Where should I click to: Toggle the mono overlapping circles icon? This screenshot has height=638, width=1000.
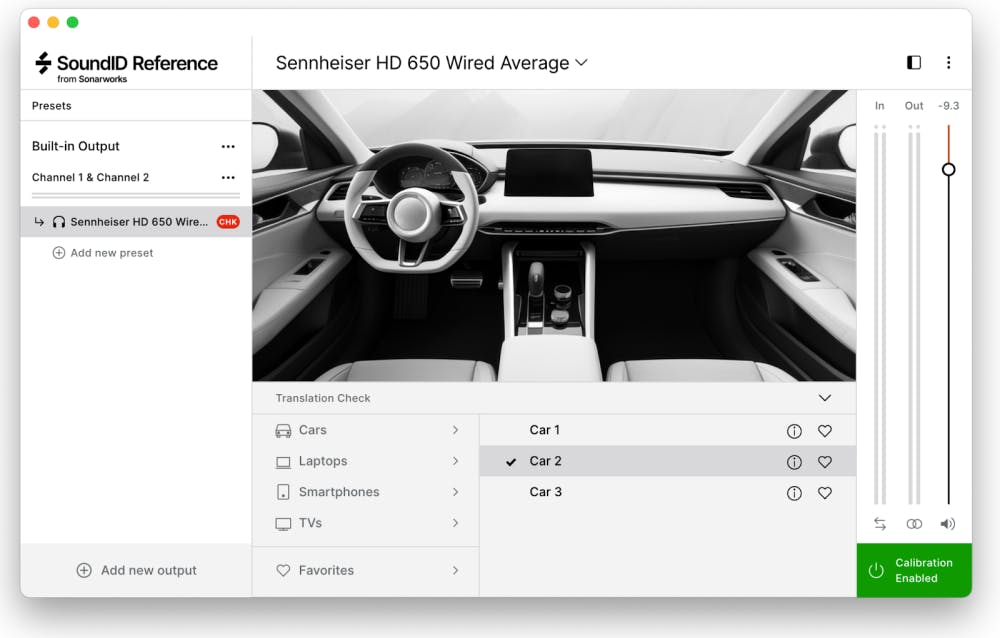[x=914, y=524]
